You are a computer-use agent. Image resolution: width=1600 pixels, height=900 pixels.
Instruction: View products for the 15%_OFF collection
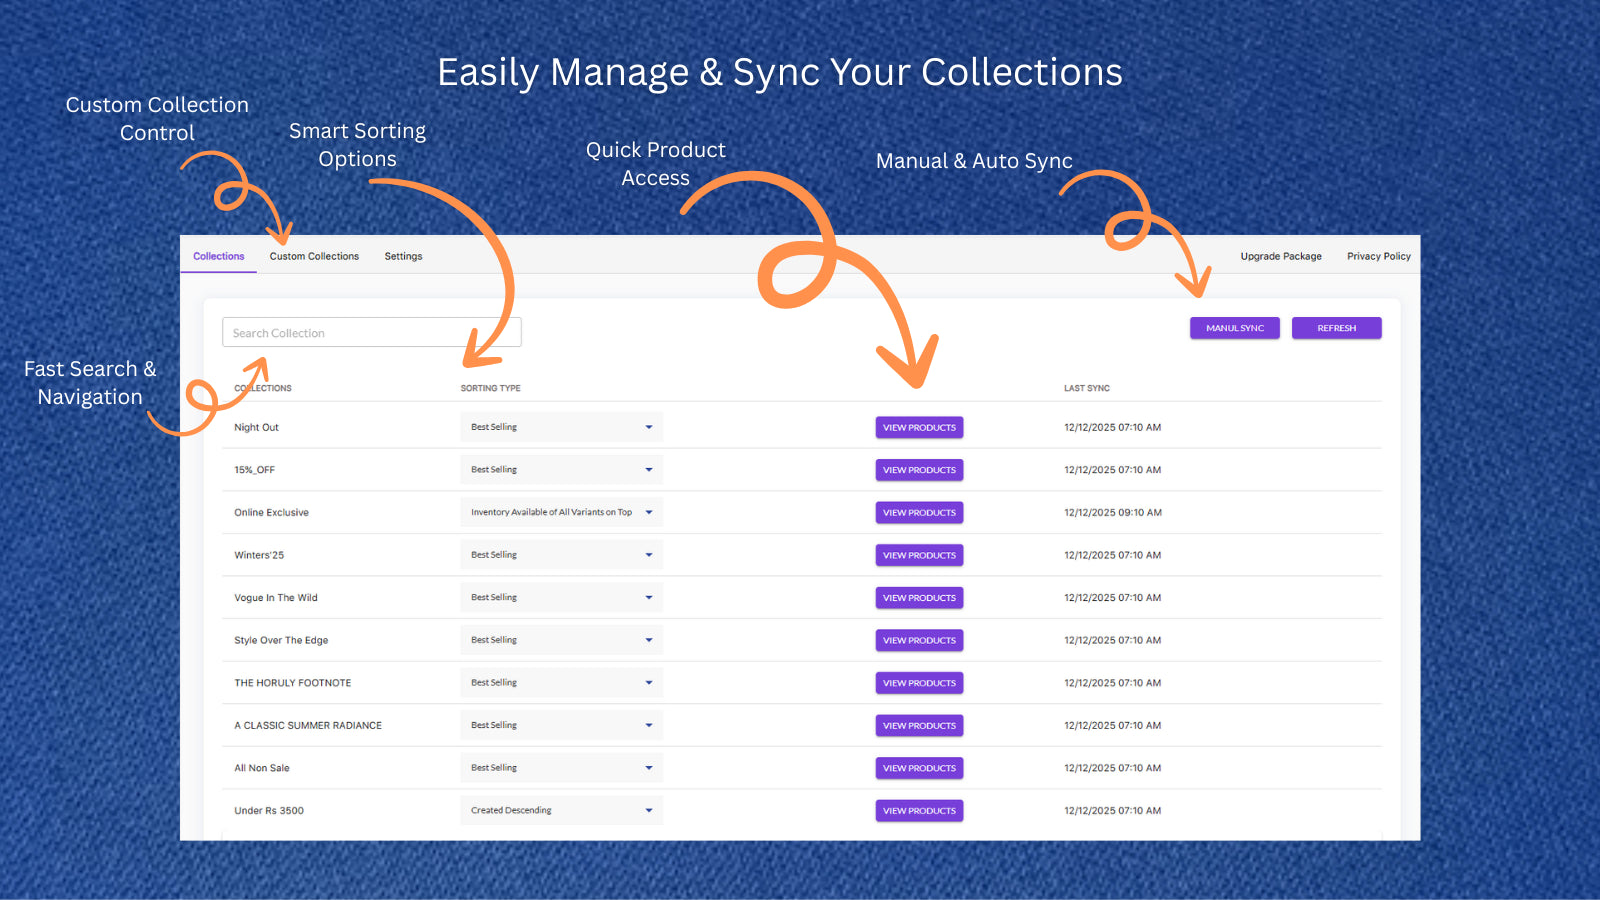(919, 469)
